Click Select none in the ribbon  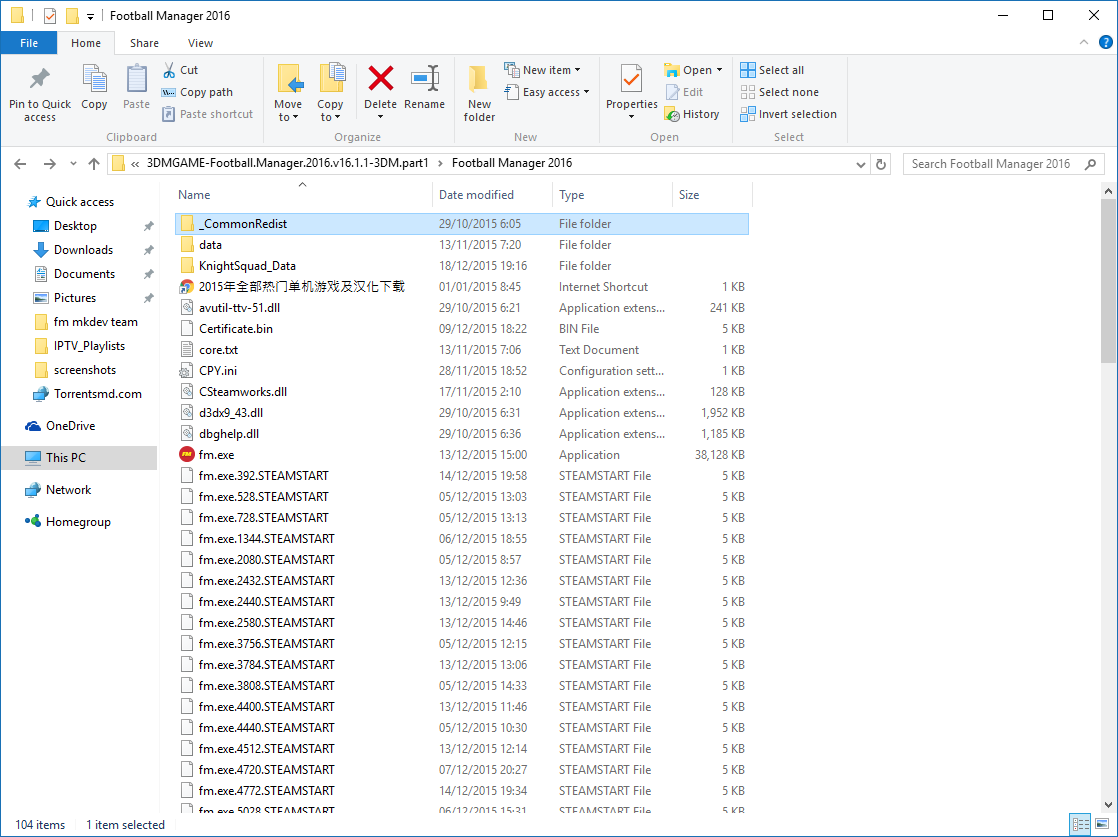pyautogui.click(x=779, y=92)
